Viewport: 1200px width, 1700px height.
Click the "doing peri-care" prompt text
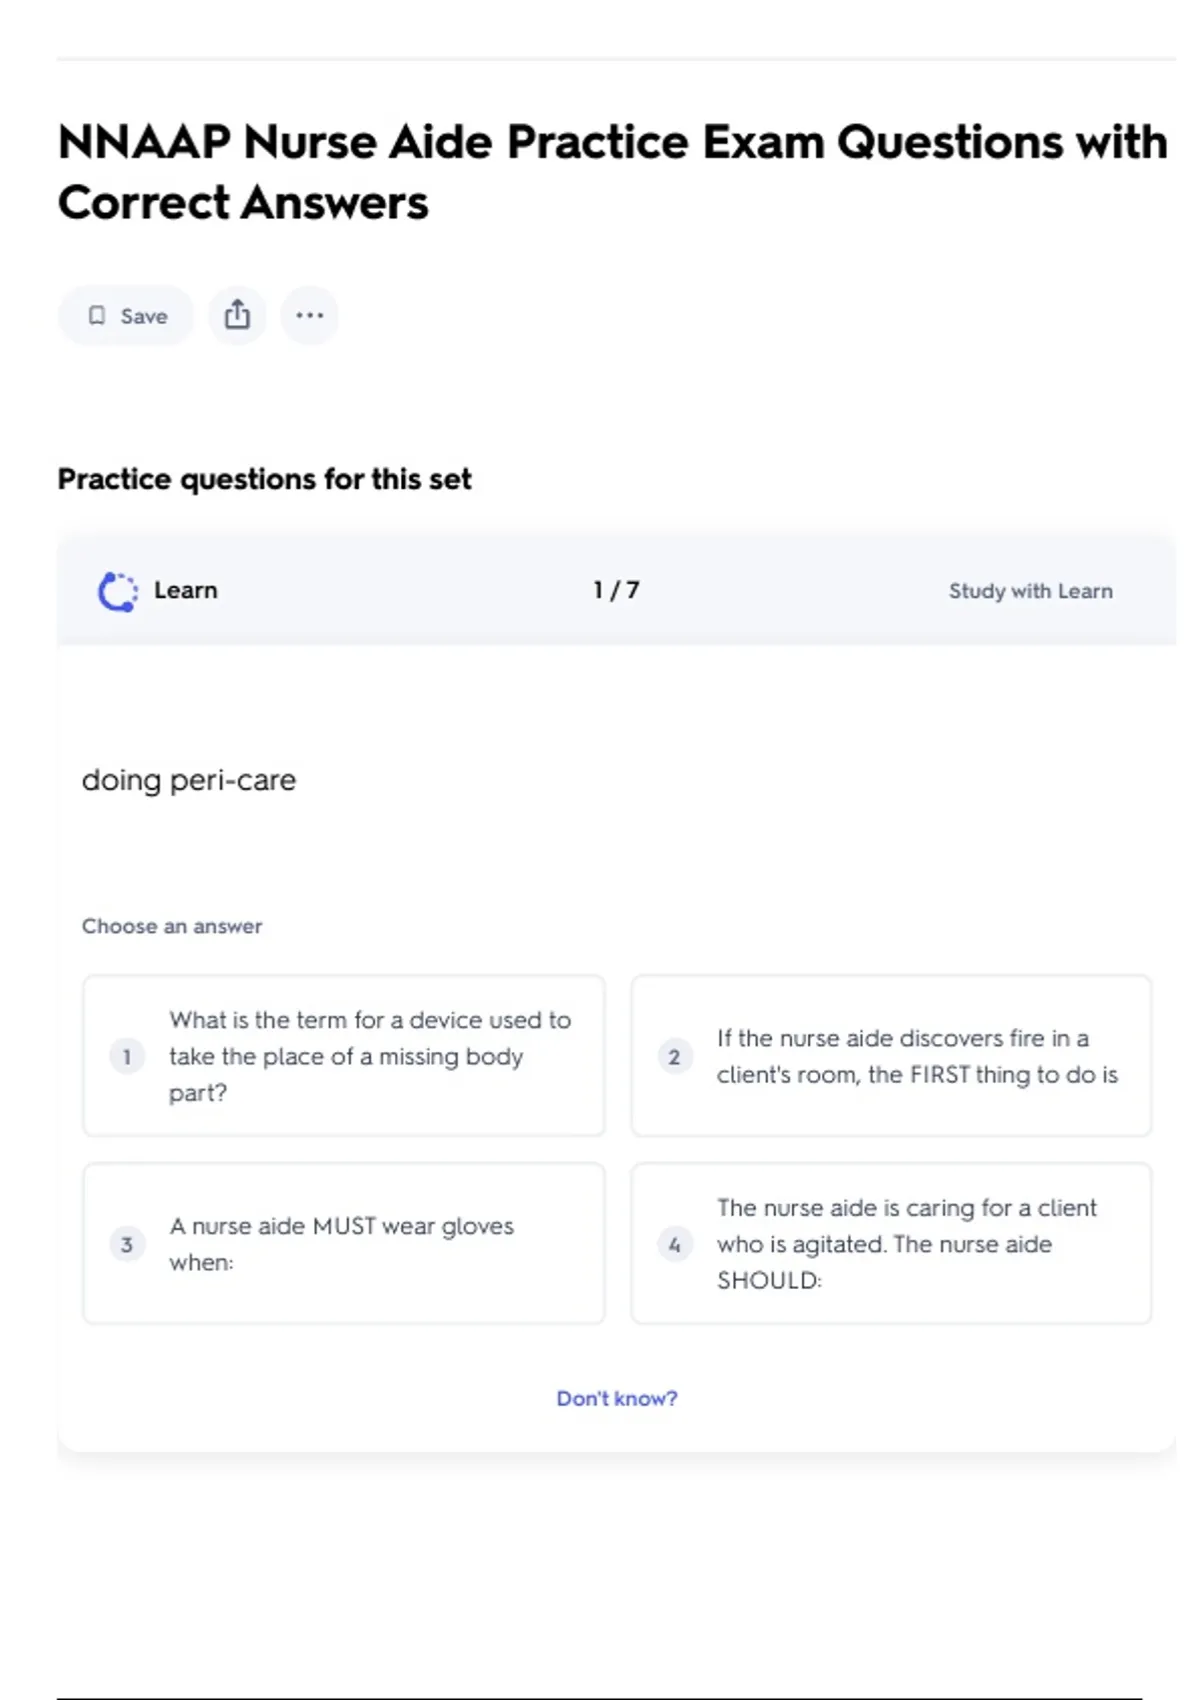[189, 780]
